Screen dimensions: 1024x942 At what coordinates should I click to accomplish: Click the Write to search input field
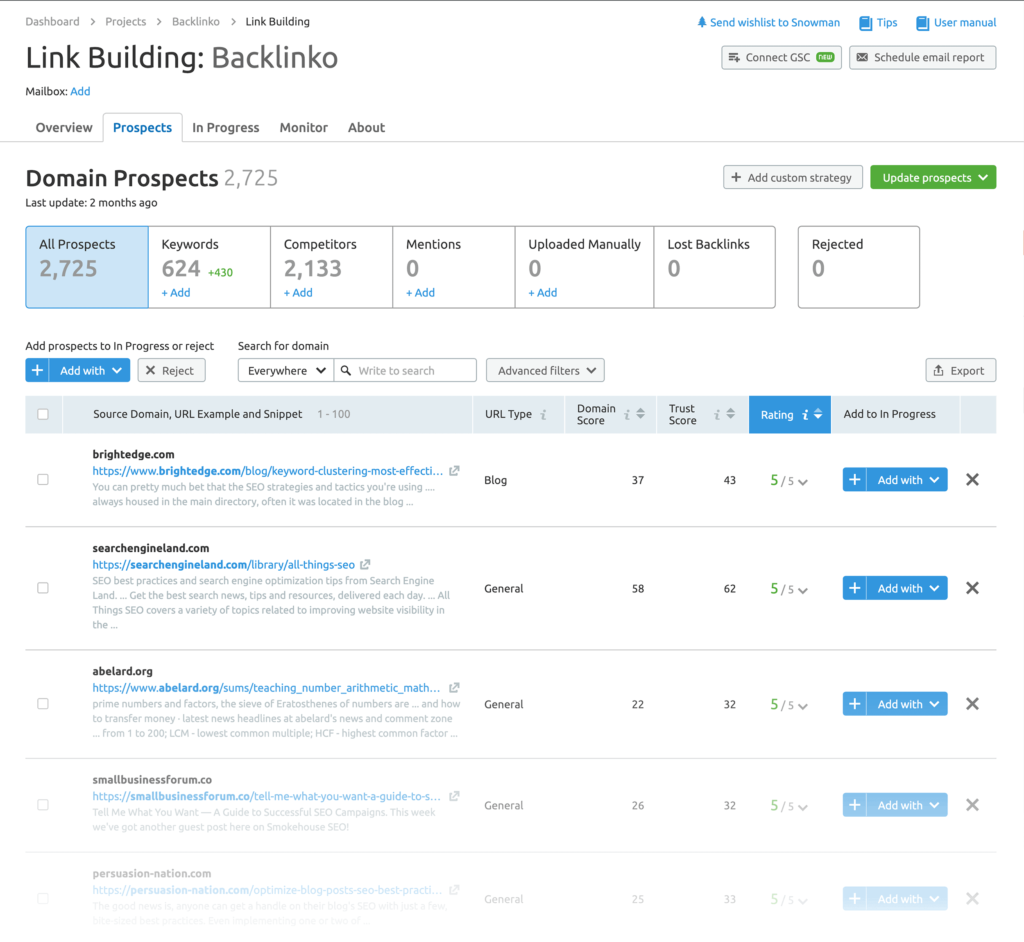[405, 370]
